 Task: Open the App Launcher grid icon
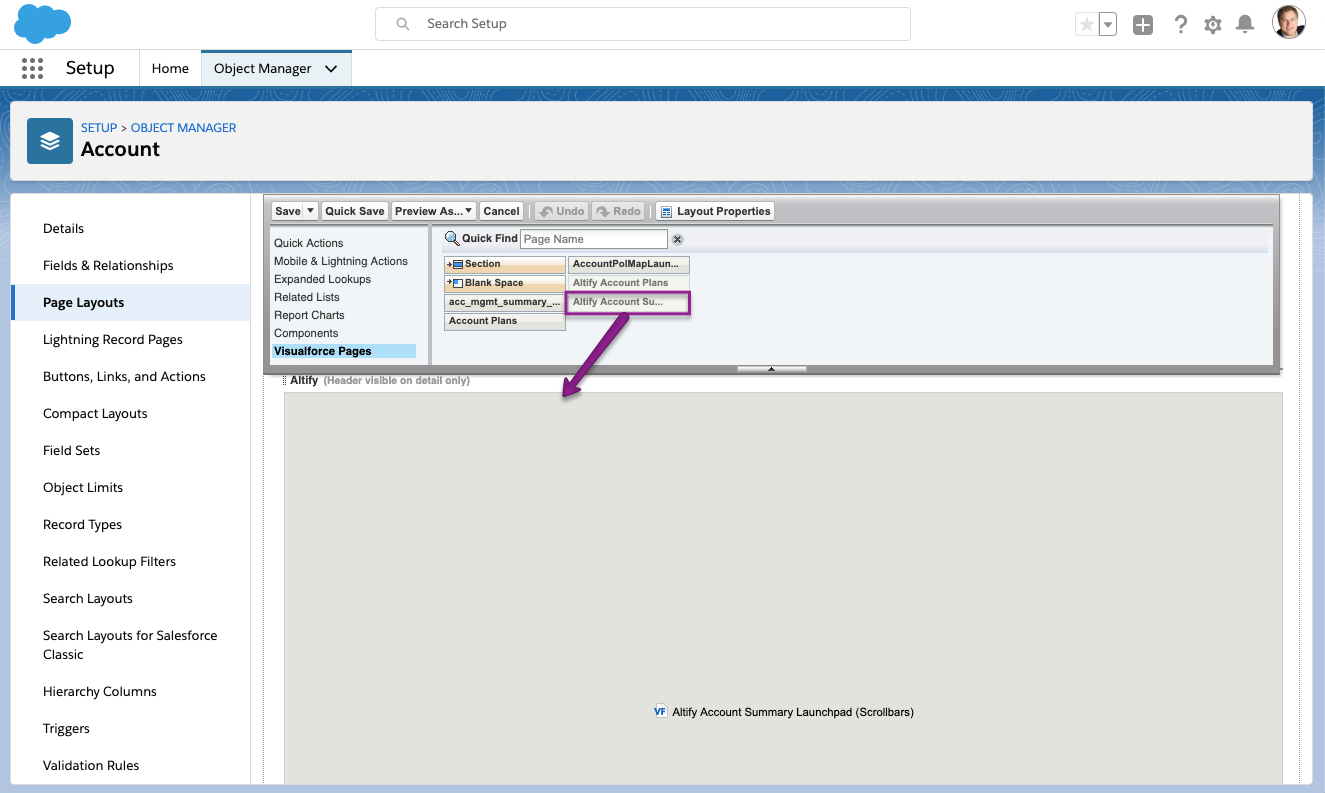tap(32, 68)
